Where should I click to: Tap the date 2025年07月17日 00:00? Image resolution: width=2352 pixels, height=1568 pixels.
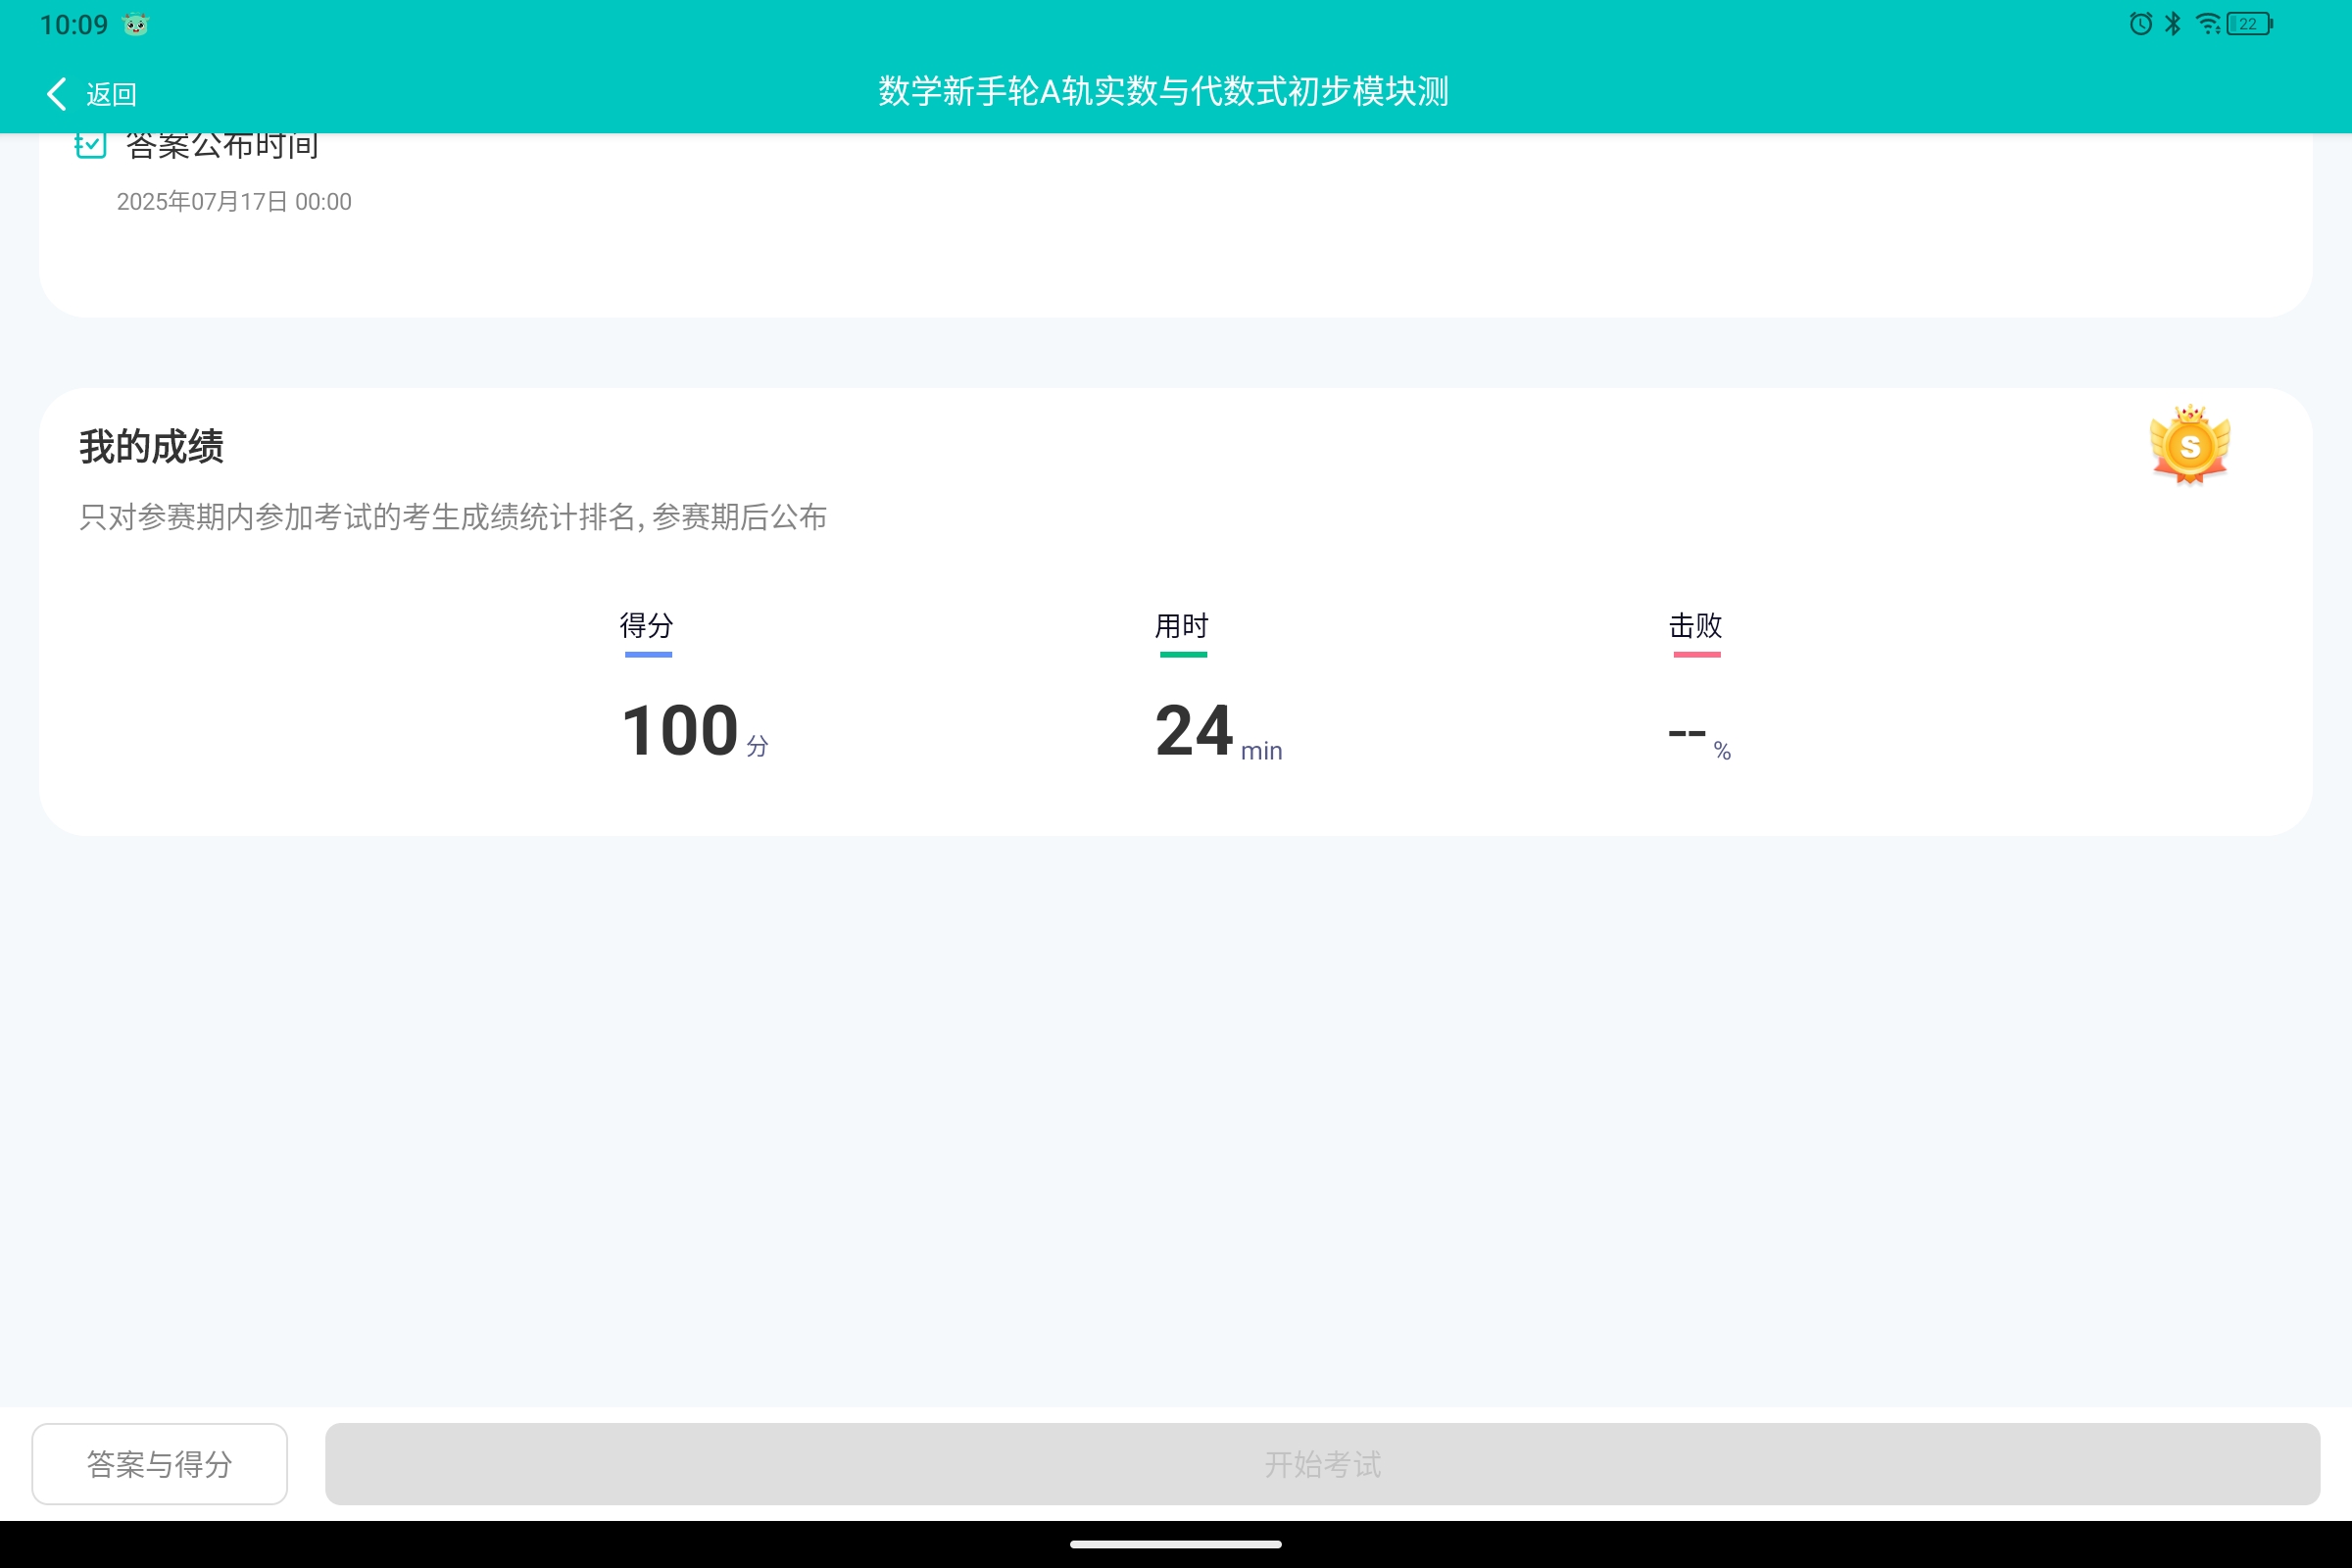(x=234, y=202)
